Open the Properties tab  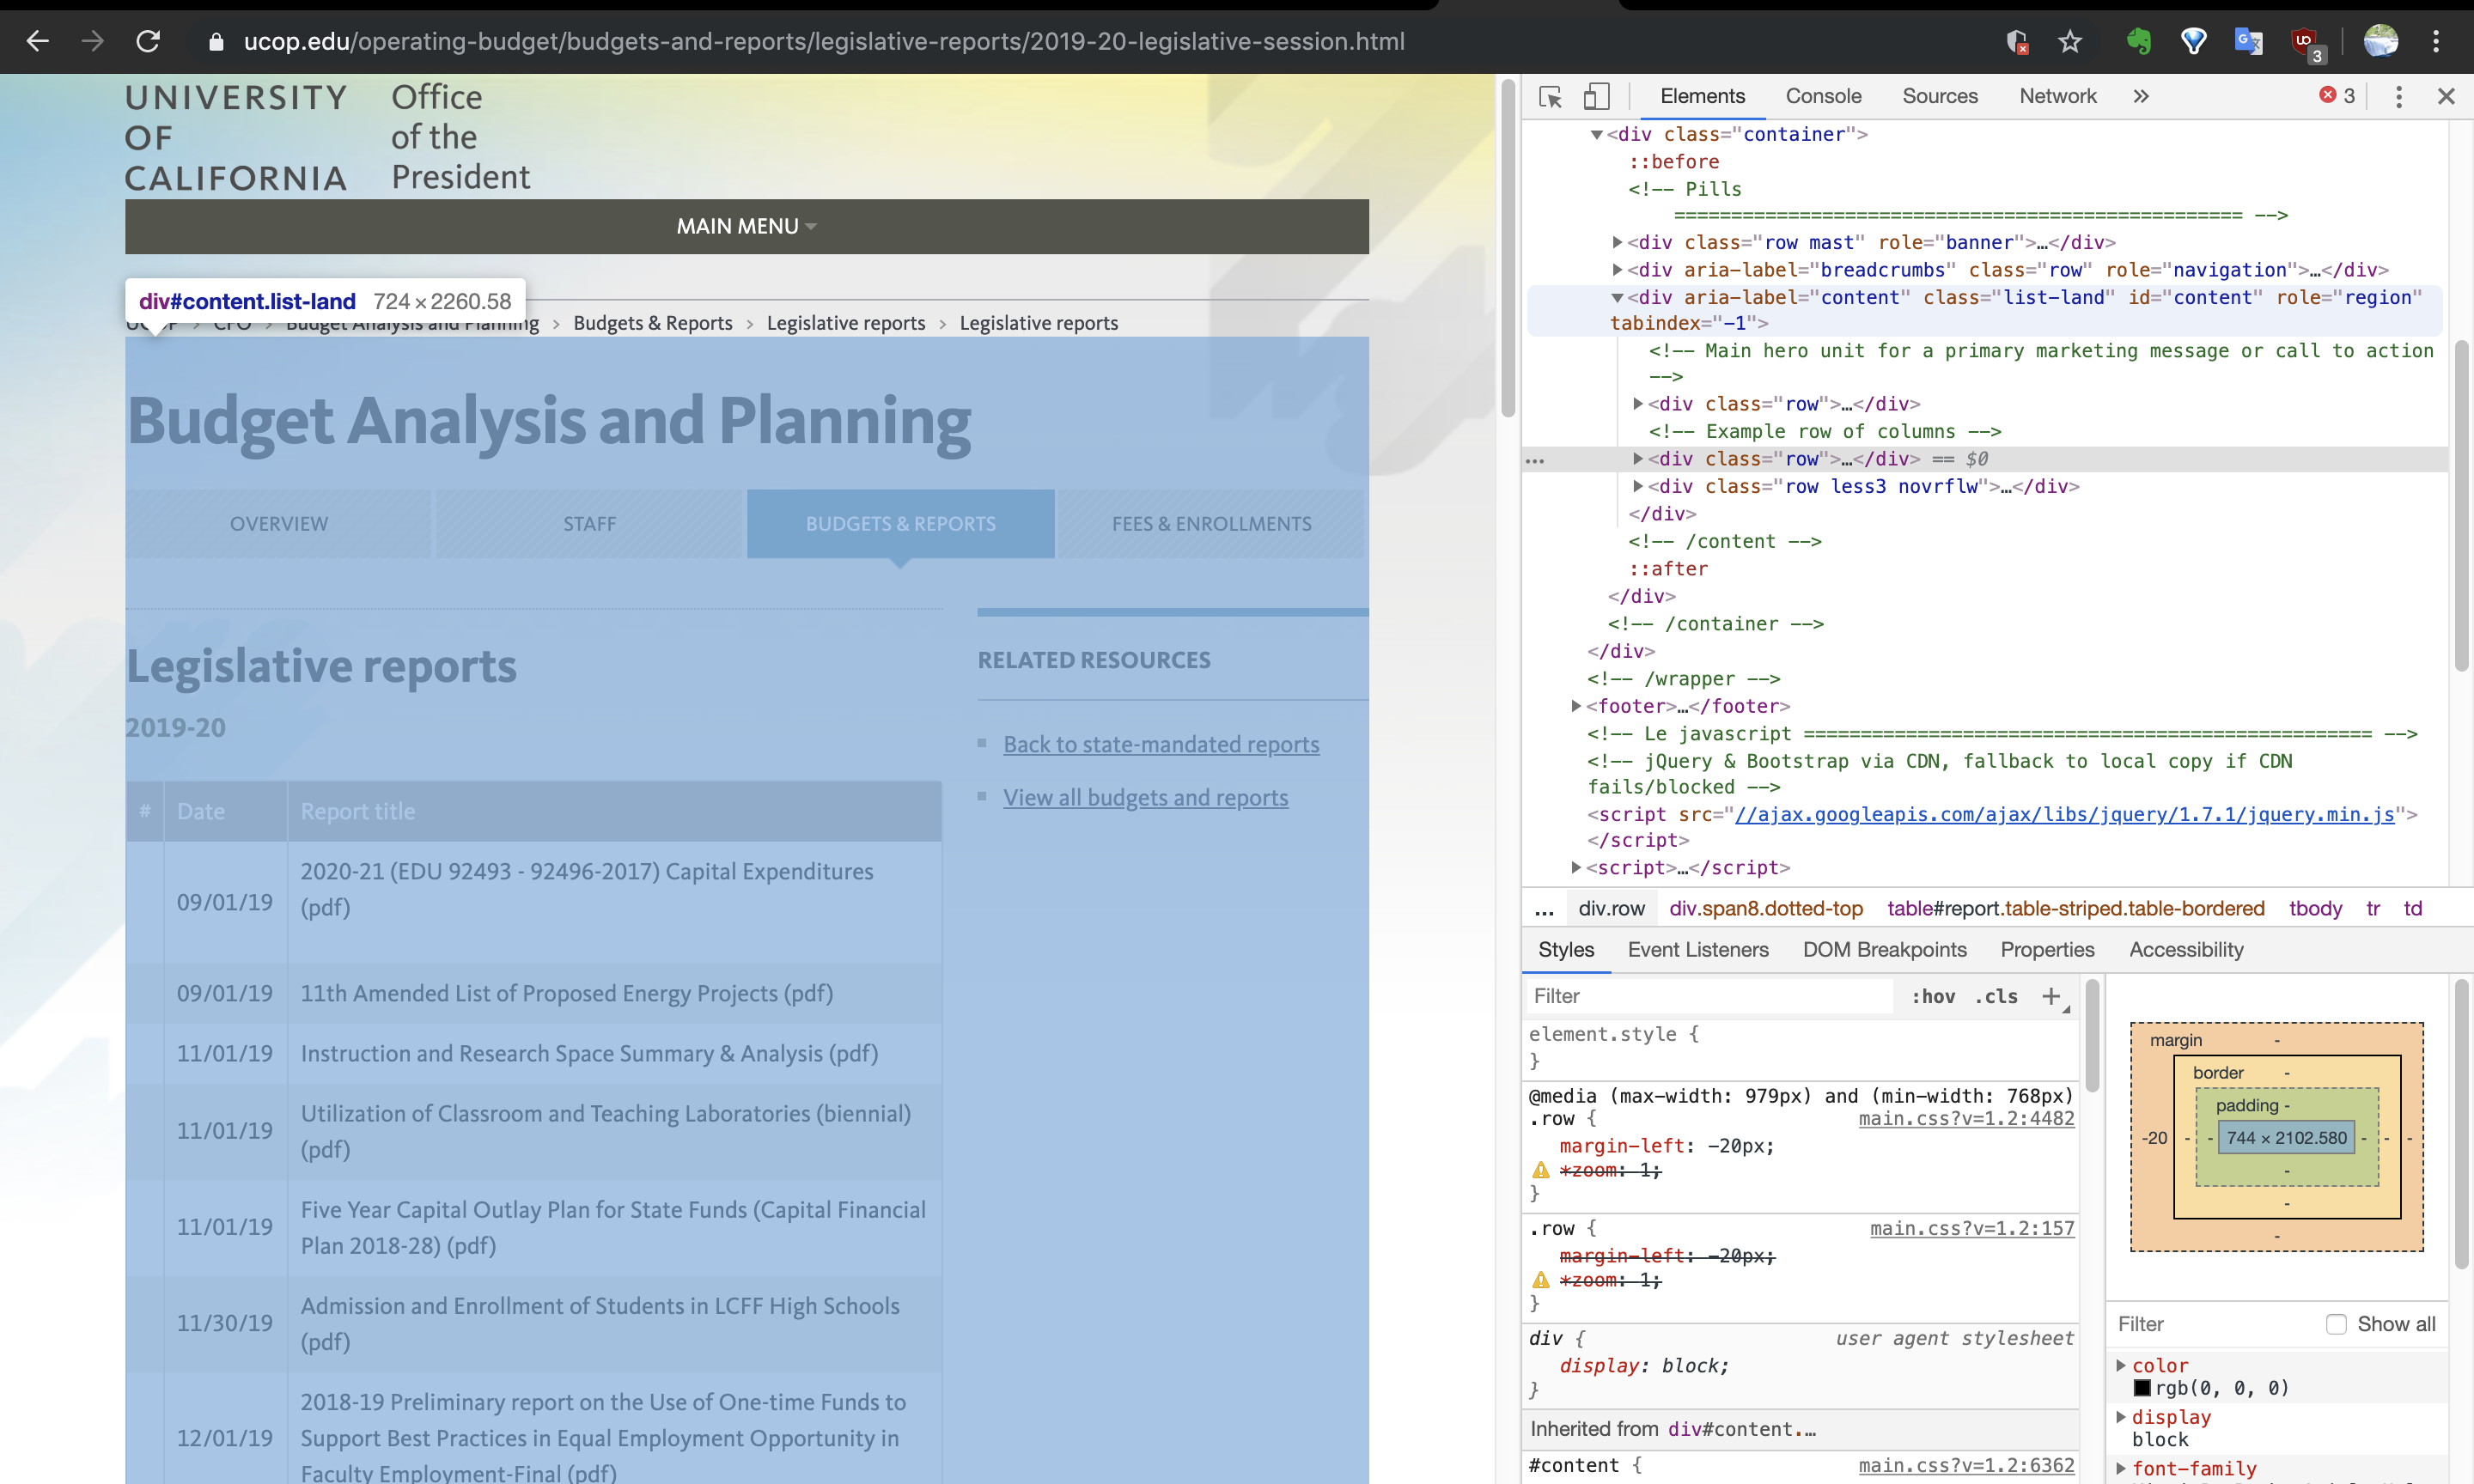tap(2047, 949)
